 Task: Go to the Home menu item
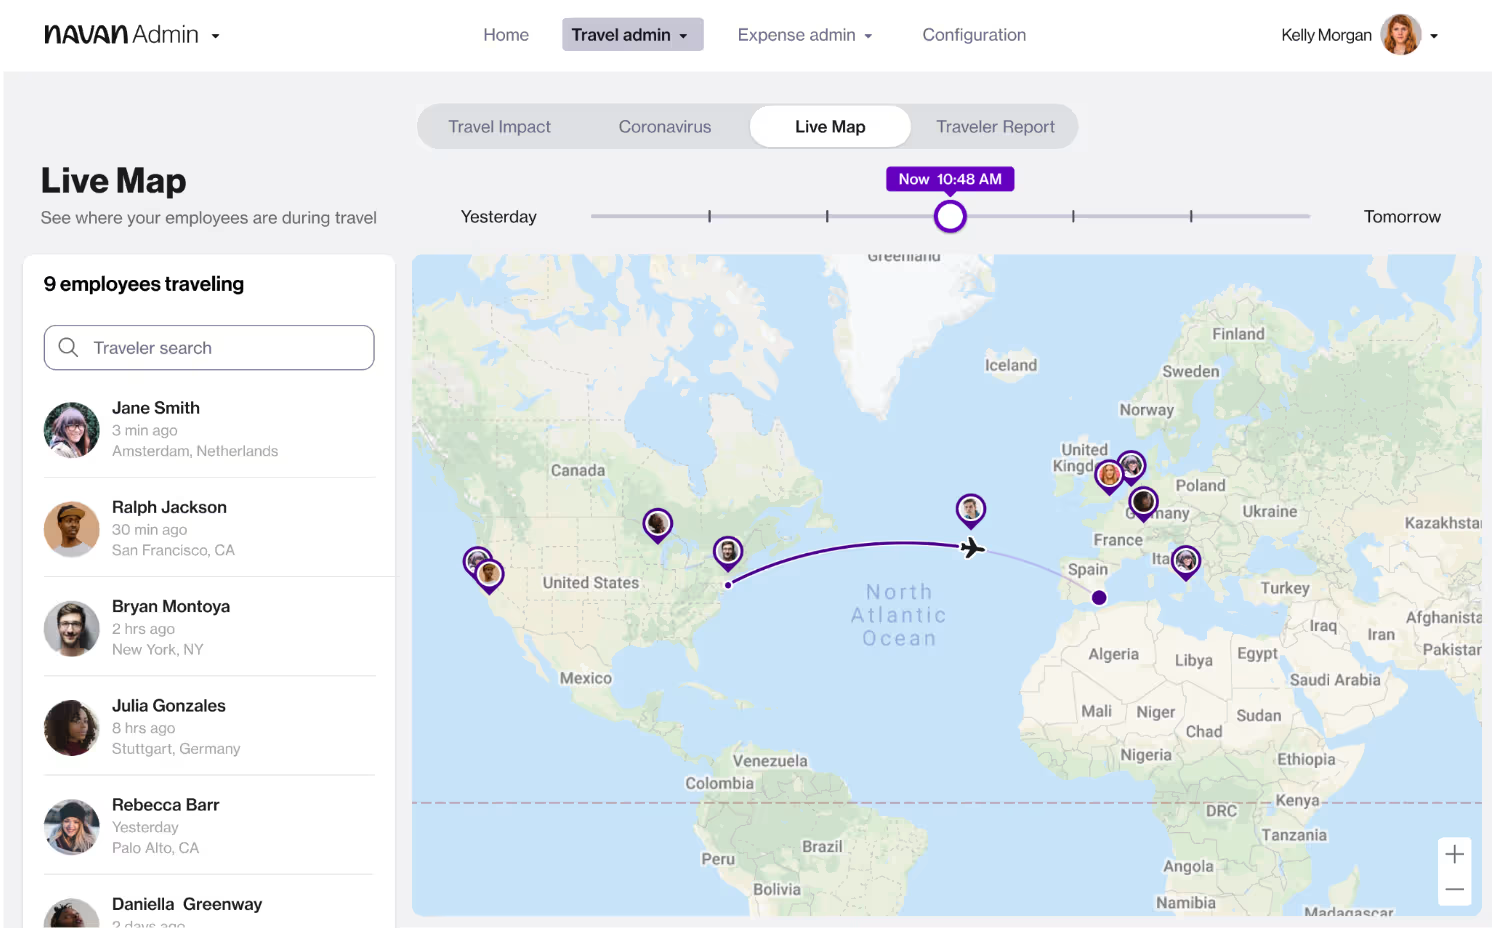click(506, 34)
